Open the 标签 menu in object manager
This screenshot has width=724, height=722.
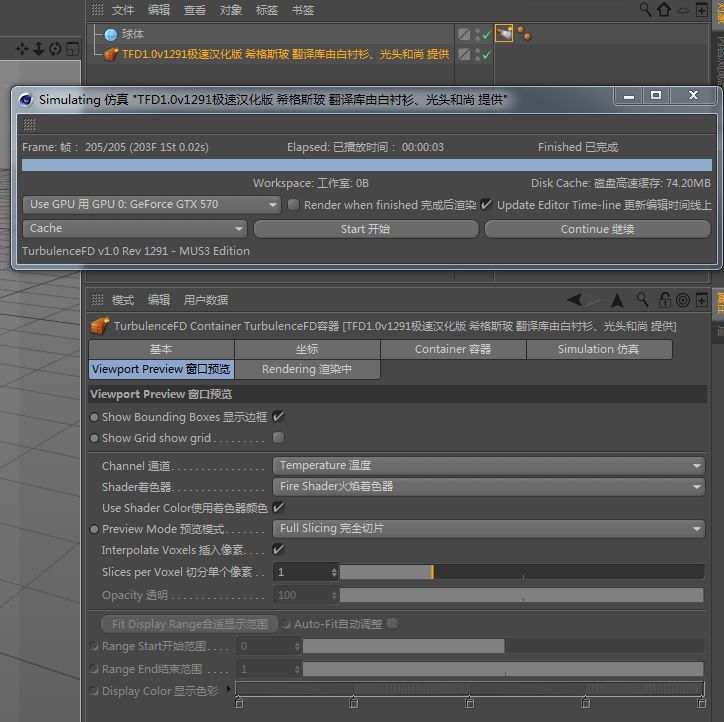click(x=267, y=10)
